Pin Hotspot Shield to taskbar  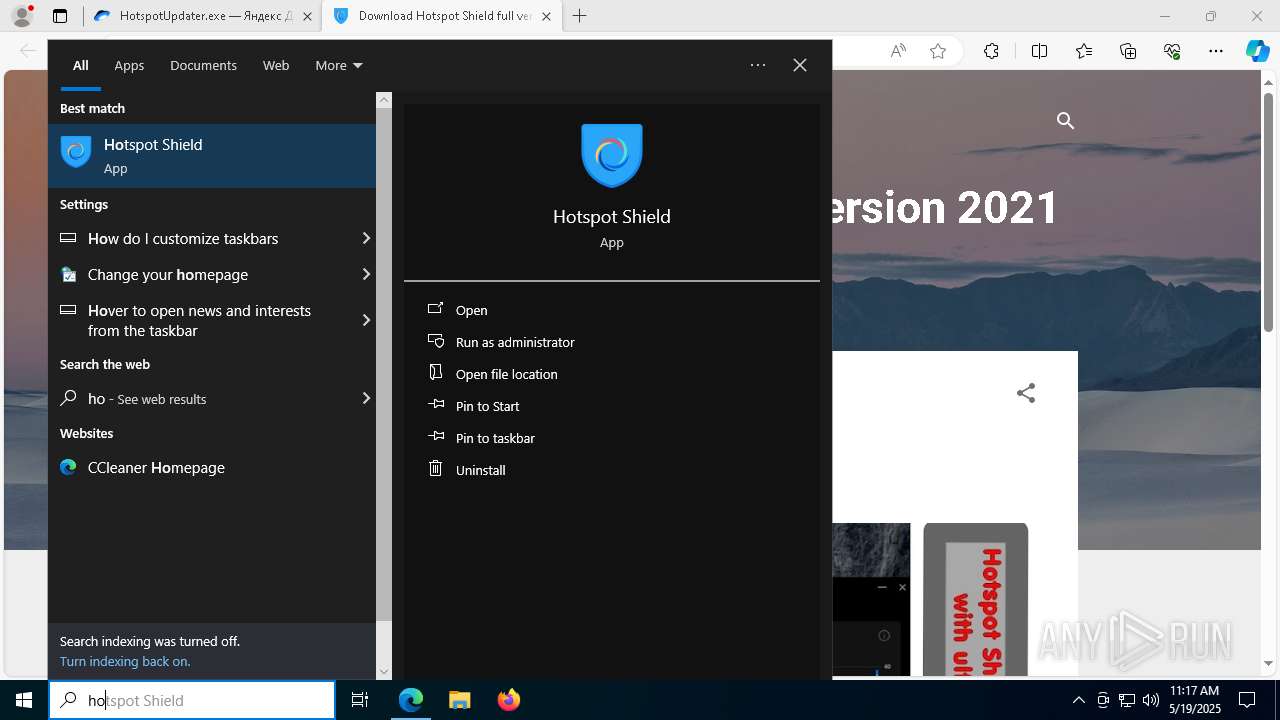coord(495,438)
